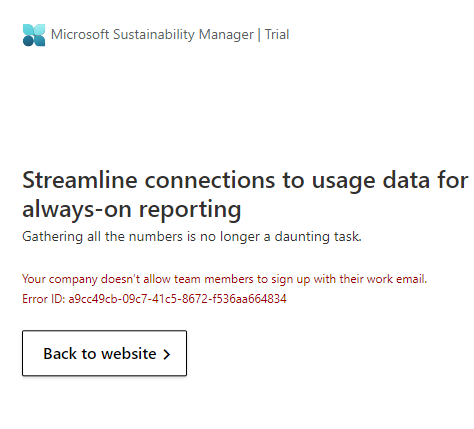
Task: Click the "Gathering all the numbers" subtitle
Action: tap(192, 237)
